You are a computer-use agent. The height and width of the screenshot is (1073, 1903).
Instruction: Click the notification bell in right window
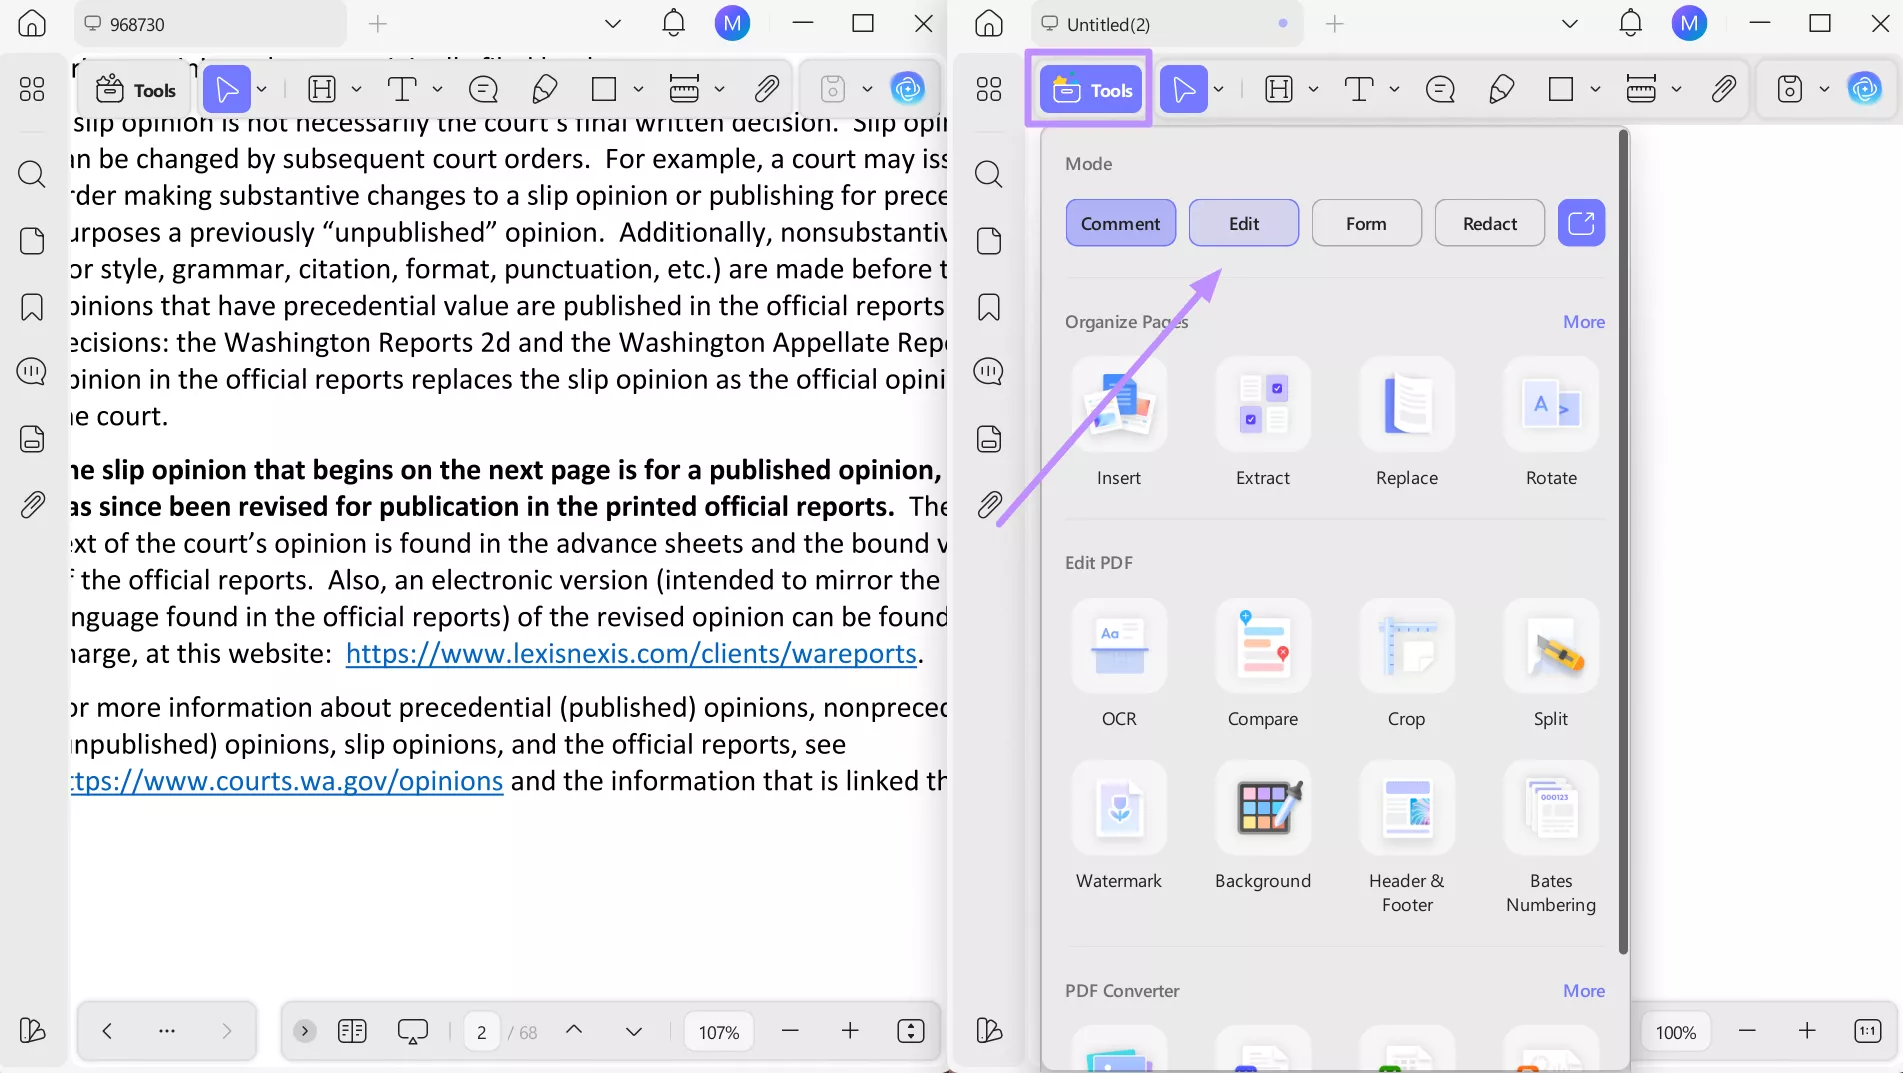coord(1631,23)
